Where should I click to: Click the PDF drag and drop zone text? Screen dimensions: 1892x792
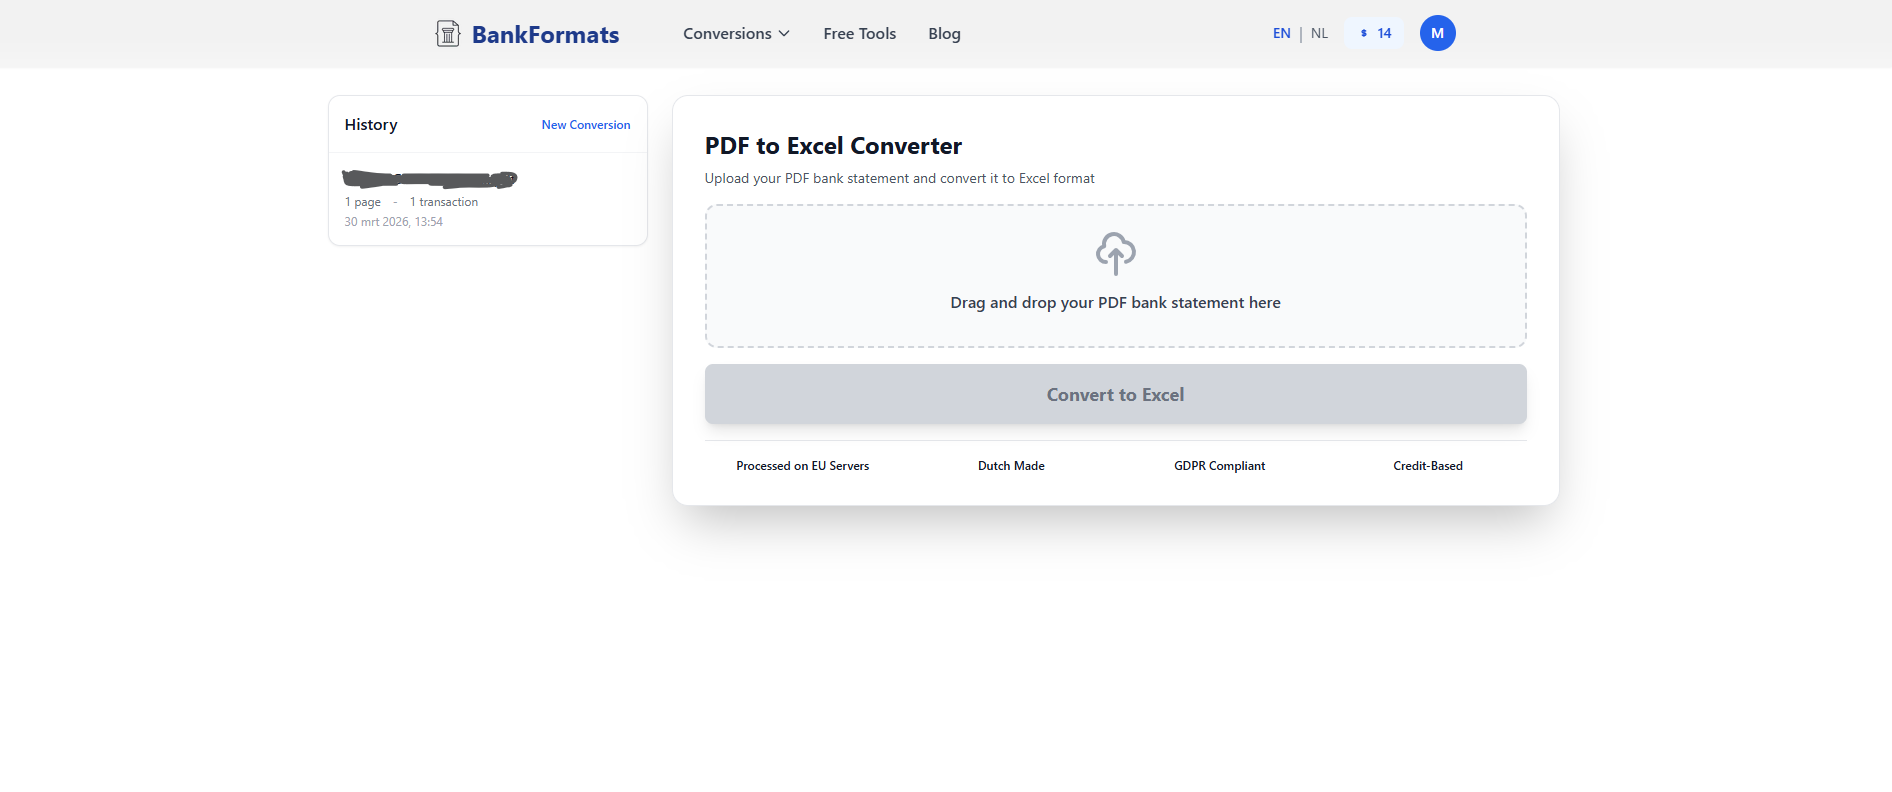pyautogui.click(x=1115, y=303)
